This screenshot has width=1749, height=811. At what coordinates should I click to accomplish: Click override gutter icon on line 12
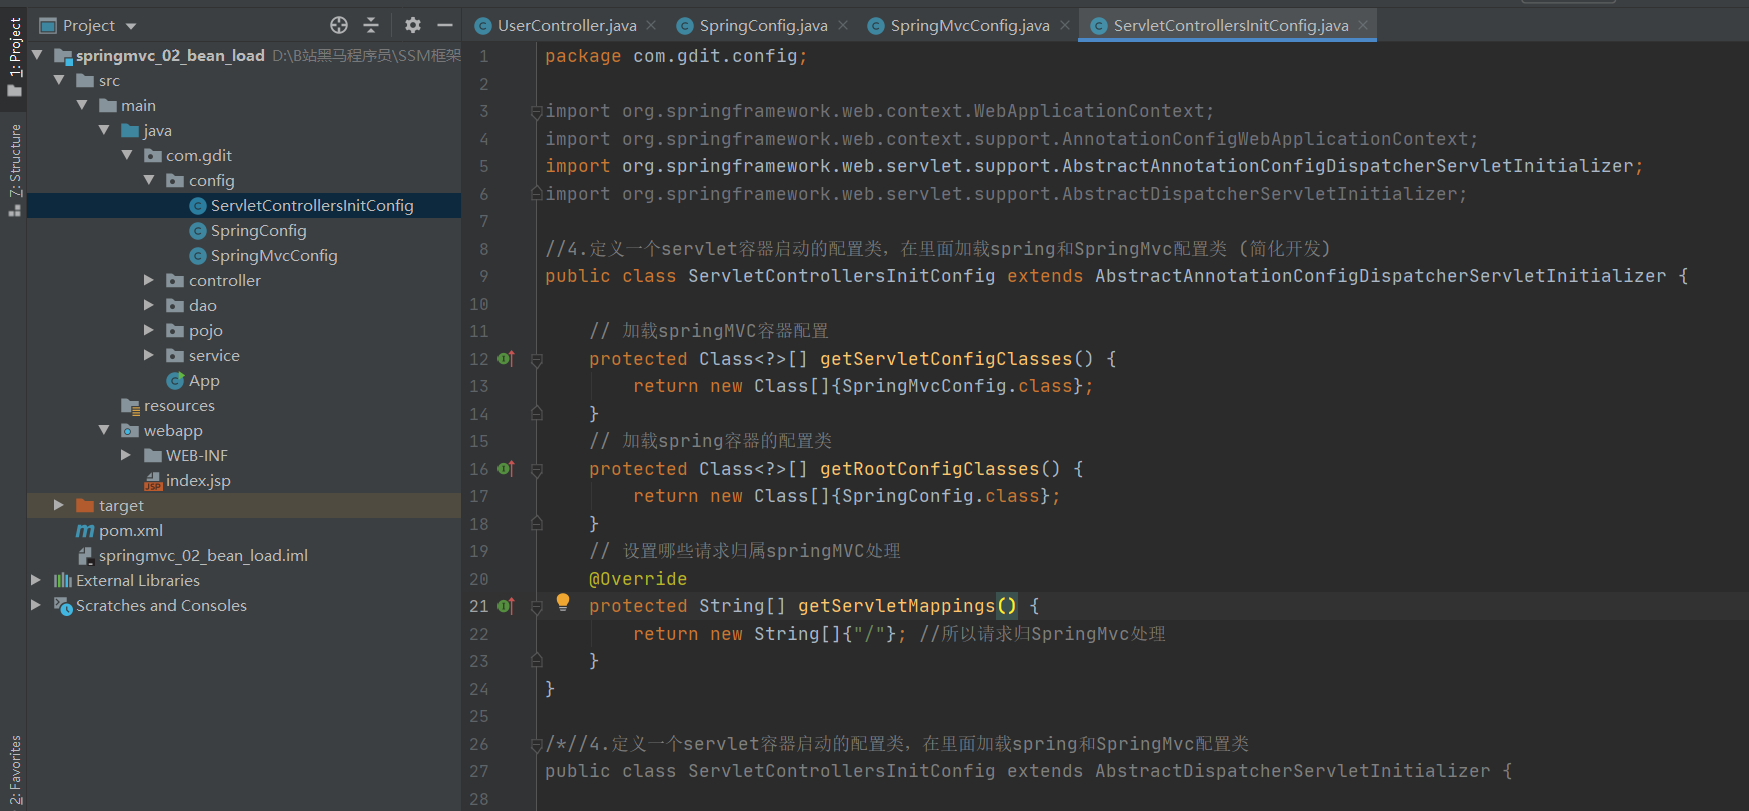click(506, 358)
